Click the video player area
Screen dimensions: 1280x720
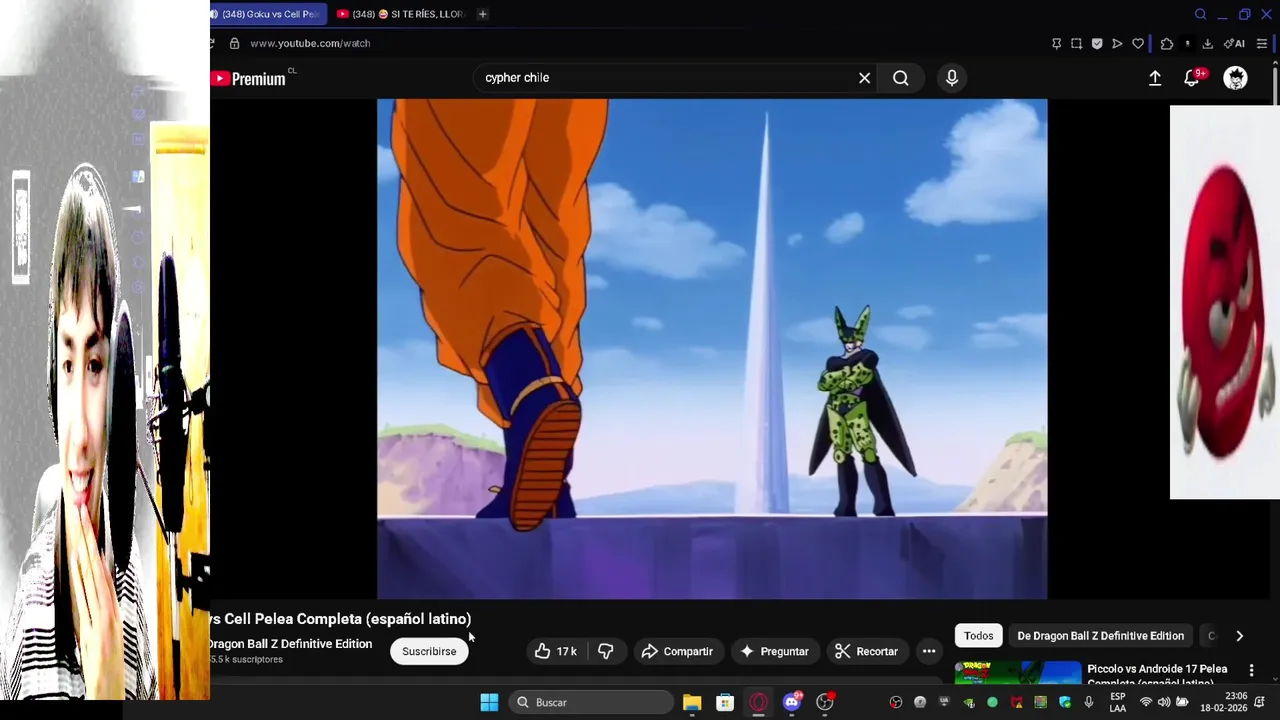(x=712, y=349)
